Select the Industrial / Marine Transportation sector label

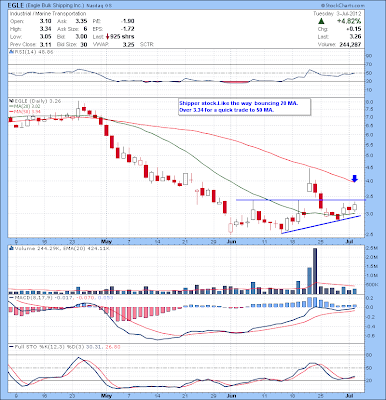tap(48, 14)
